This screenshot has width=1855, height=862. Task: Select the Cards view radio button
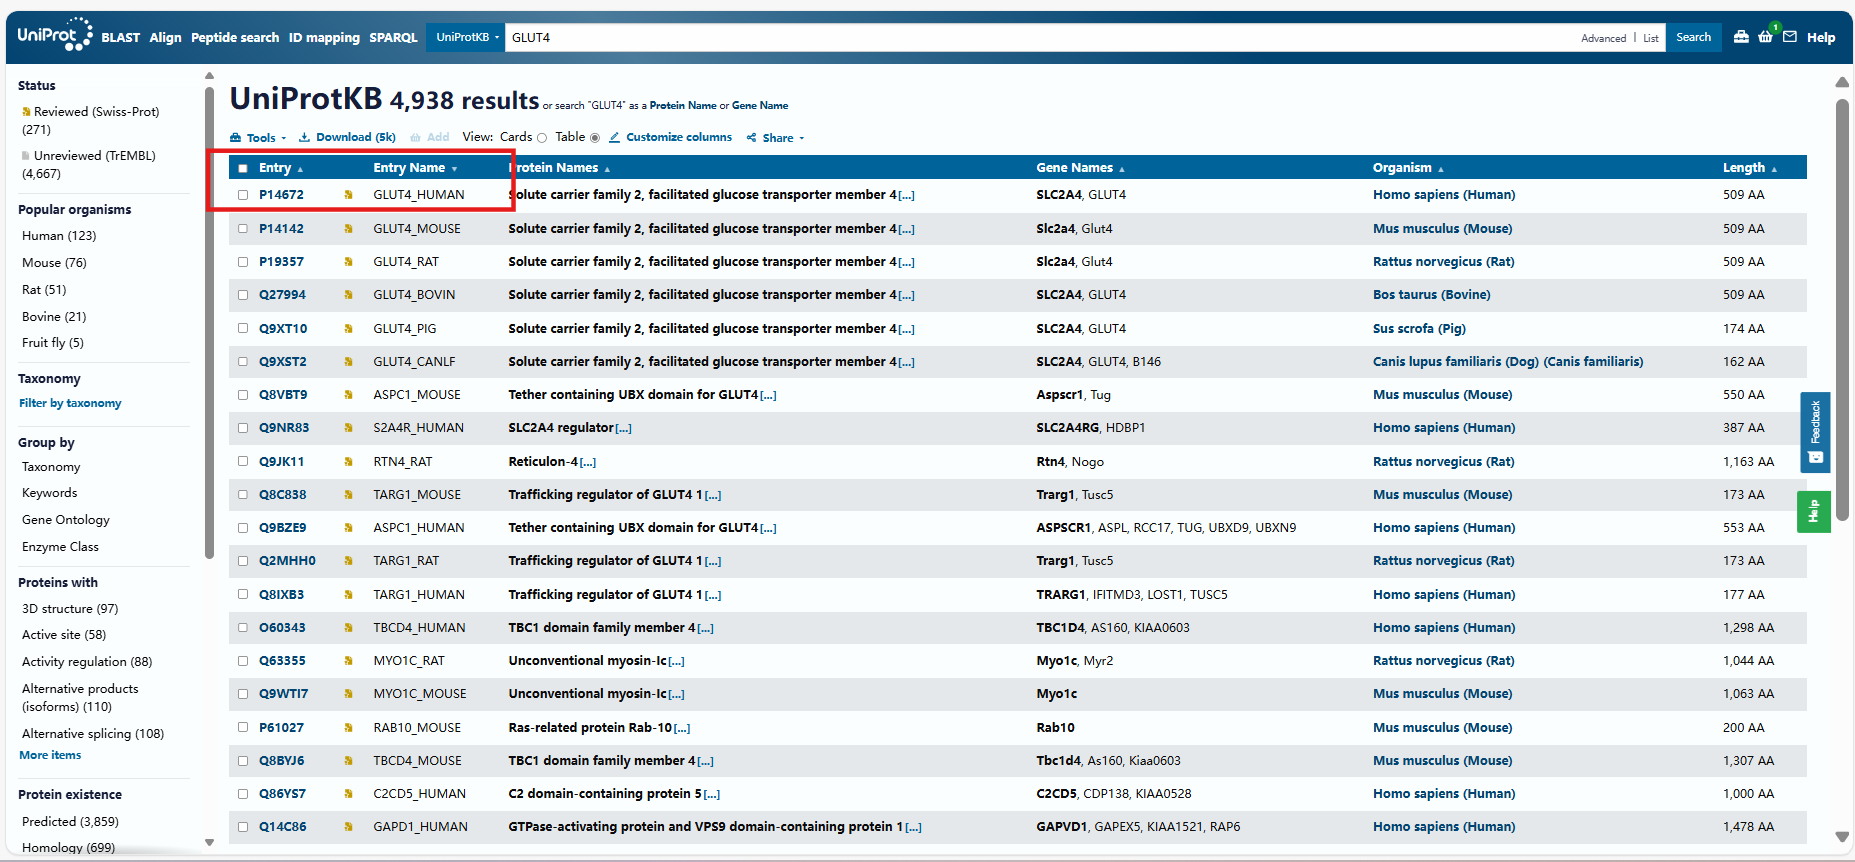click(x=542, y=138)
